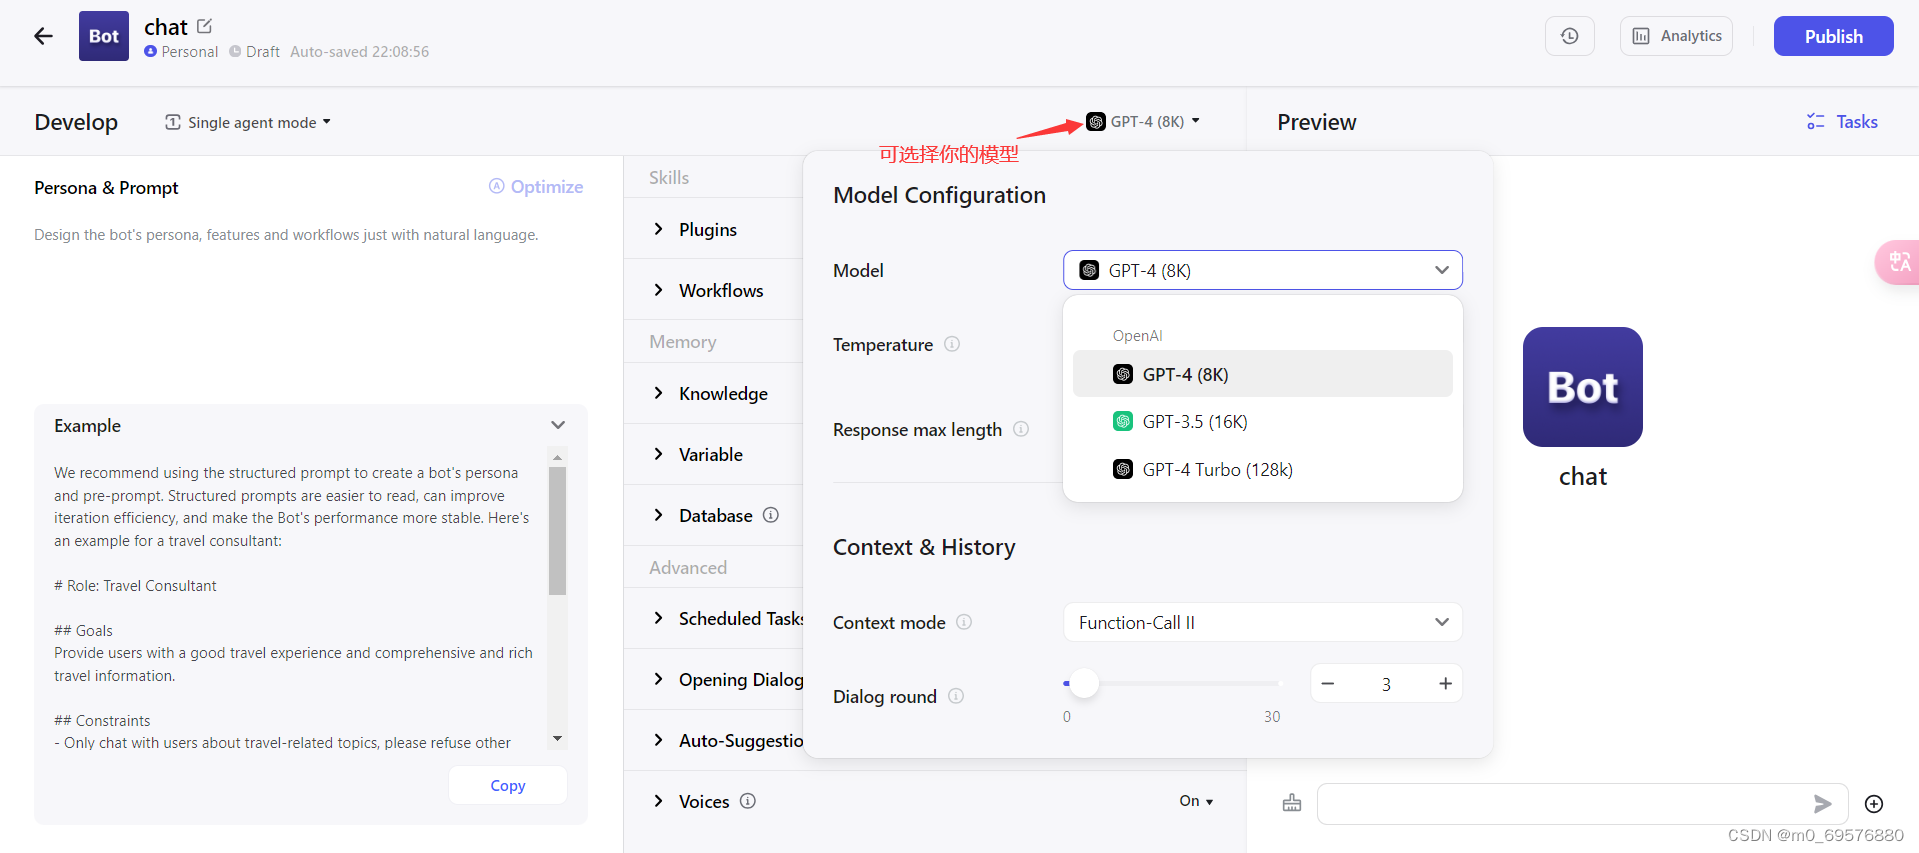Click the Bot thumbnail in Preview

click(x=1582, y=387)
